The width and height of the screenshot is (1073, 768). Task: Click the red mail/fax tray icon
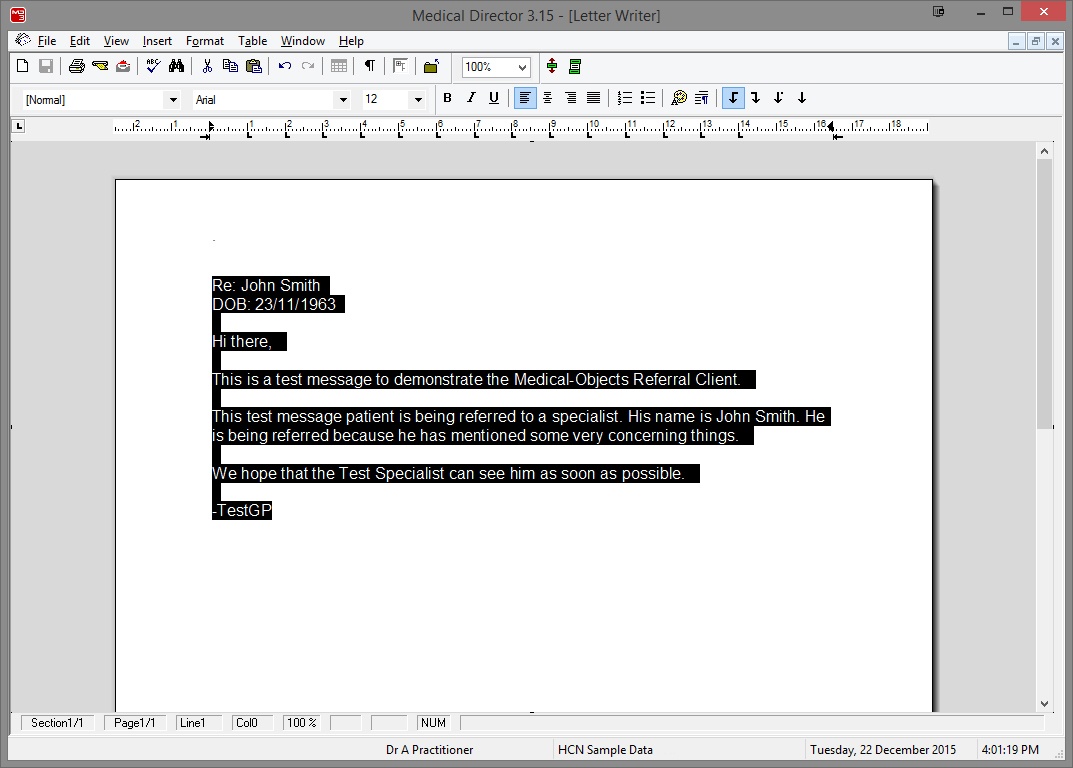pyautogui.click(x=123, y=66)
